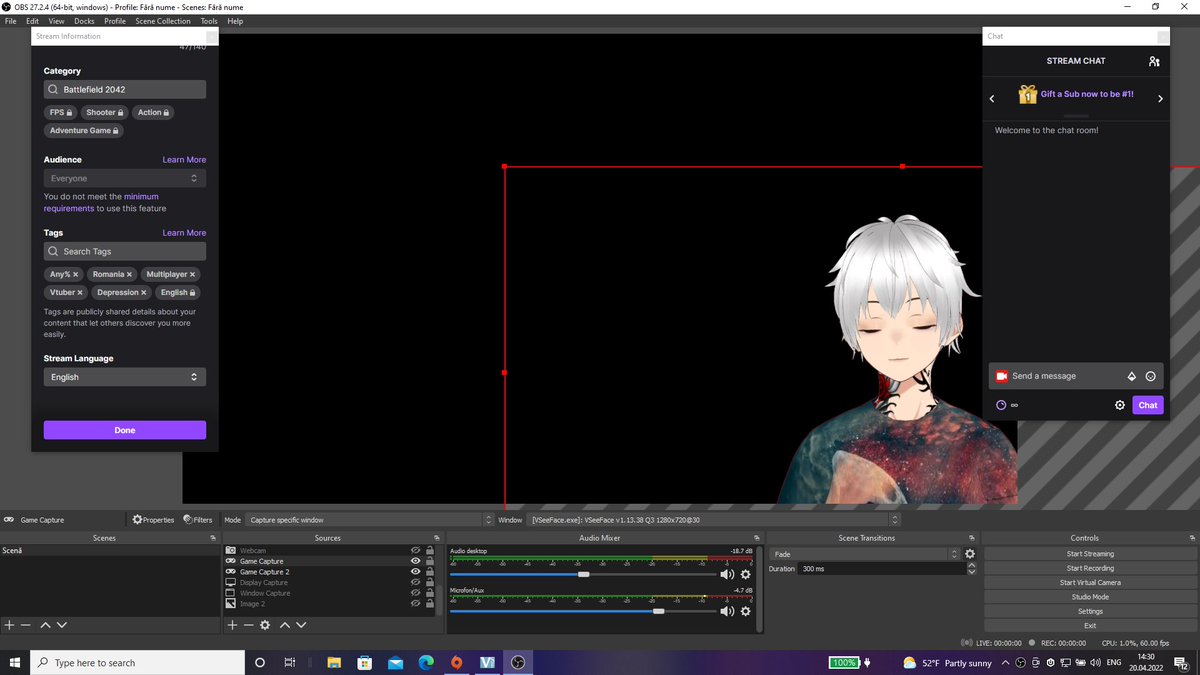Open Microfon/Aux settings gear
Image resolution: width=1200 pixels, height=675 pixels.
745,610
